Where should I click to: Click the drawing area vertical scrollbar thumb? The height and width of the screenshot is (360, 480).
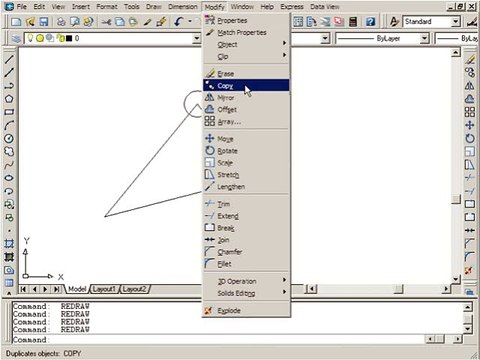click(x=456, y=199)
